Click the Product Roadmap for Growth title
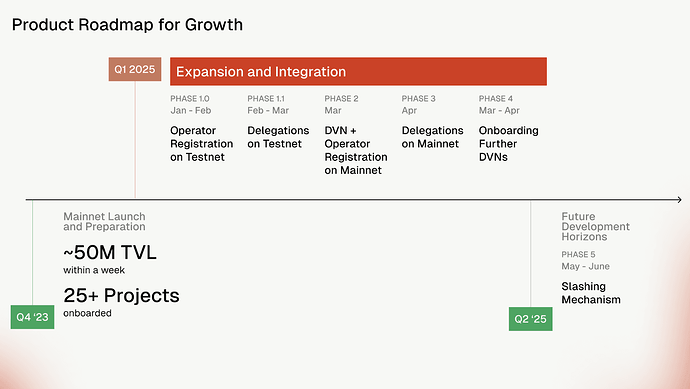Screen dimensions: 690x389 click(127, 25)
